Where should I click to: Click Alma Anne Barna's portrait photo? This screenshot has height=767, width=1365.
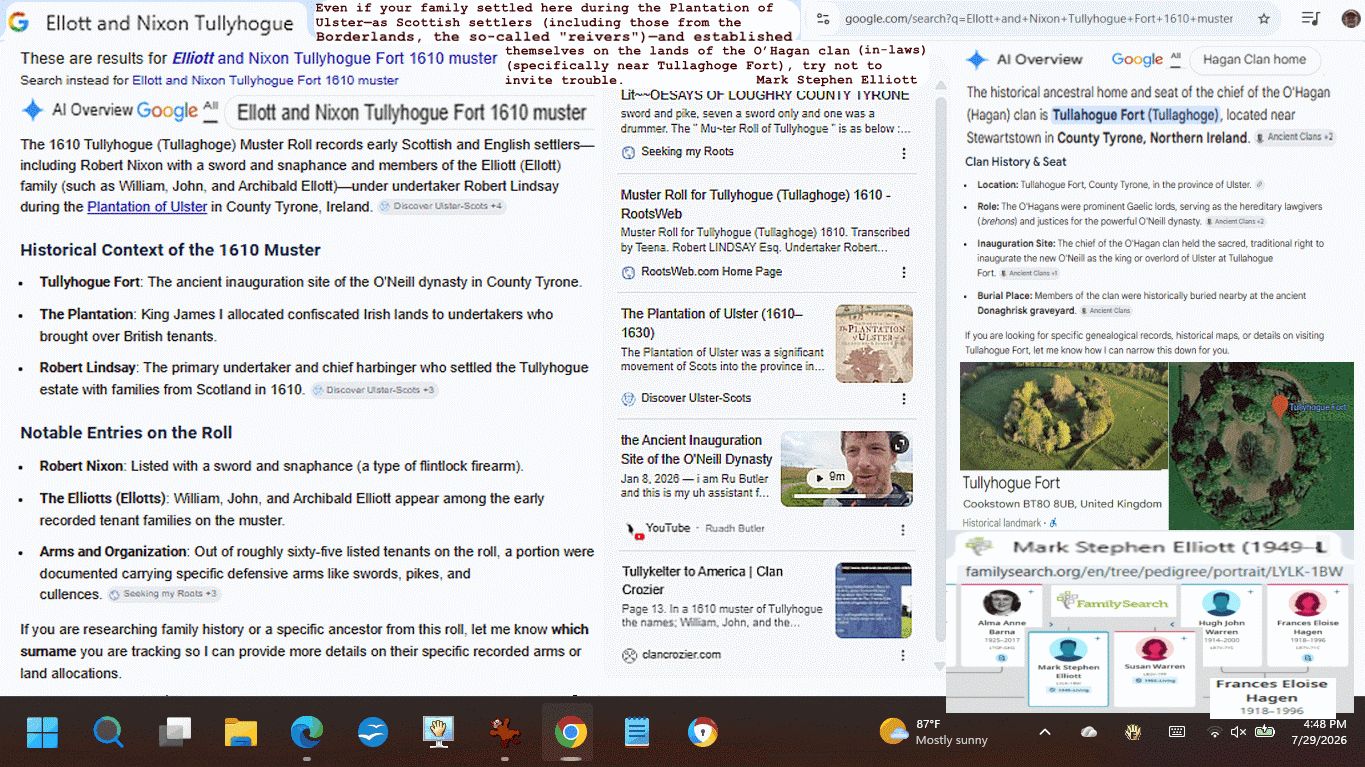point(1002,602)
